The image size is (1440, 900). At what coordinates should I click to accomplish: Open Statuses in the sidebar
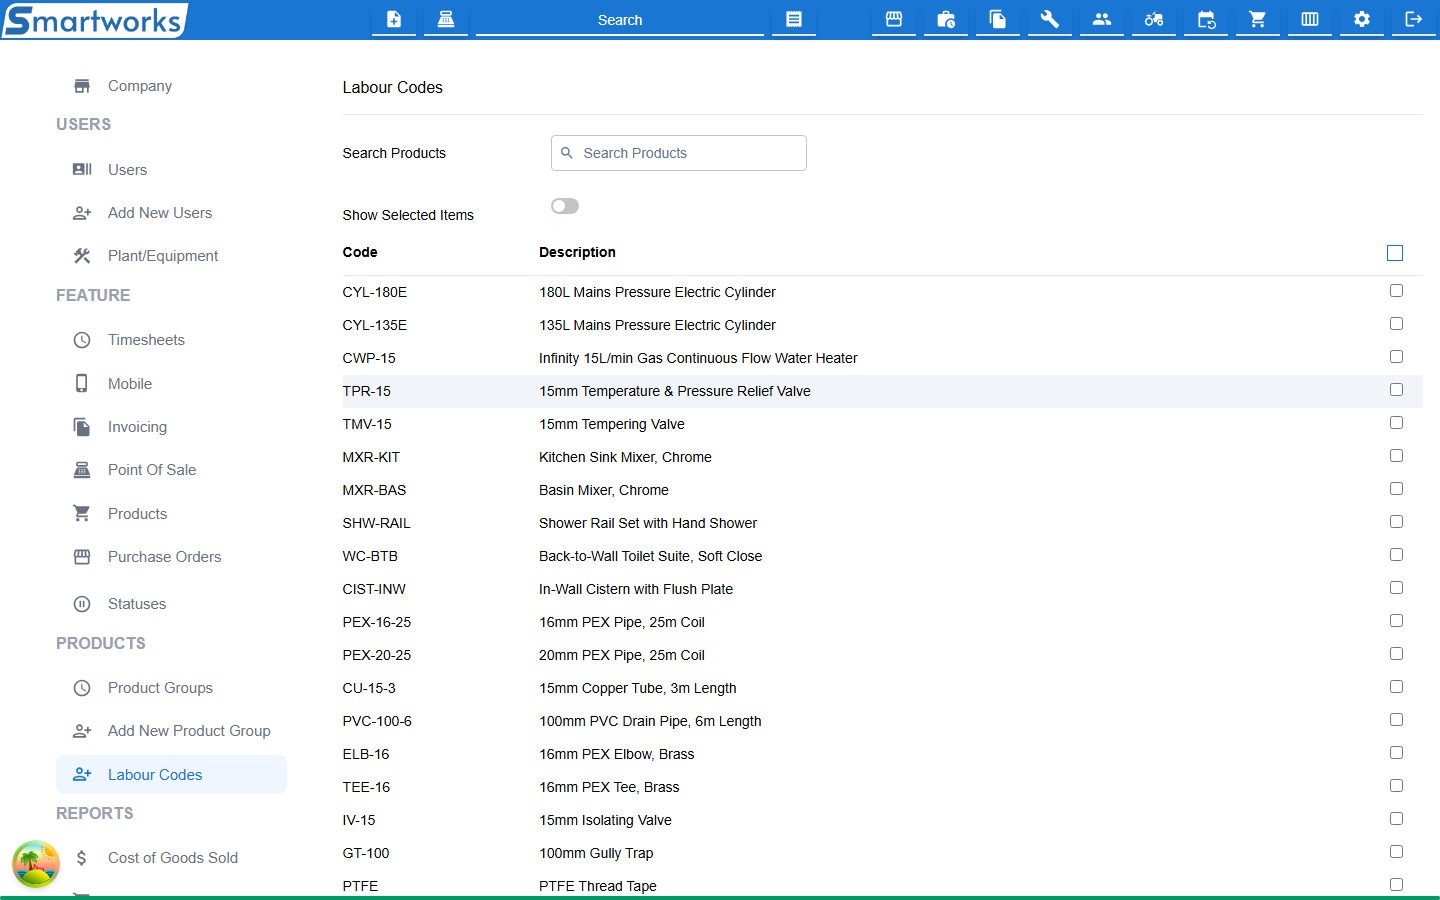pos(171,604)
